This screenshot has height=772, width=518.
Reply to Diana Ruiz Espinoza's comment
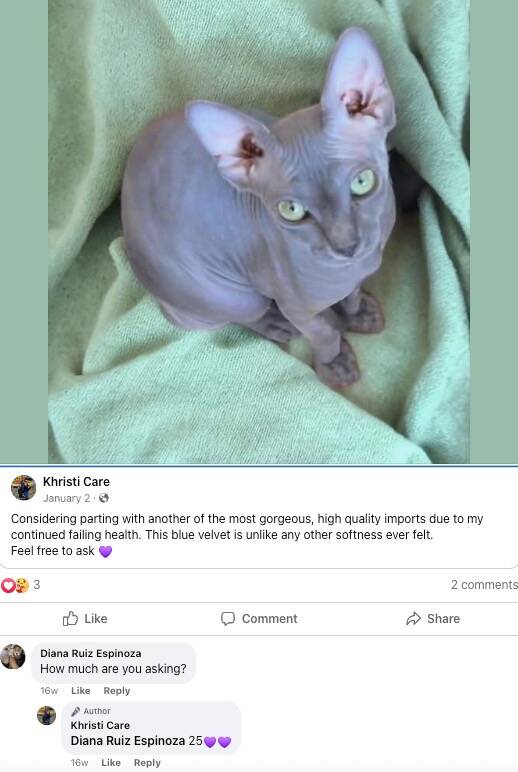[x=117, y=691]
